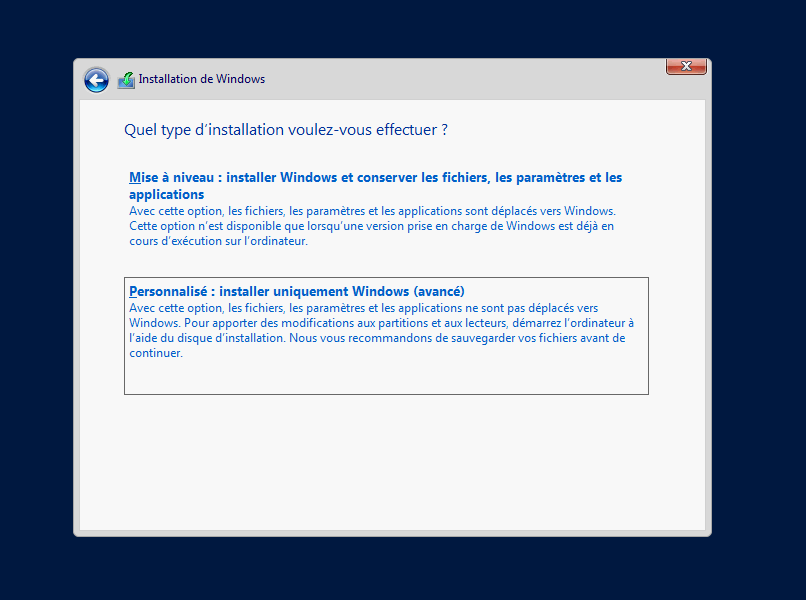Click blank white area below the installation options
This screenshot has width=806, height=600.
[390, 460]
